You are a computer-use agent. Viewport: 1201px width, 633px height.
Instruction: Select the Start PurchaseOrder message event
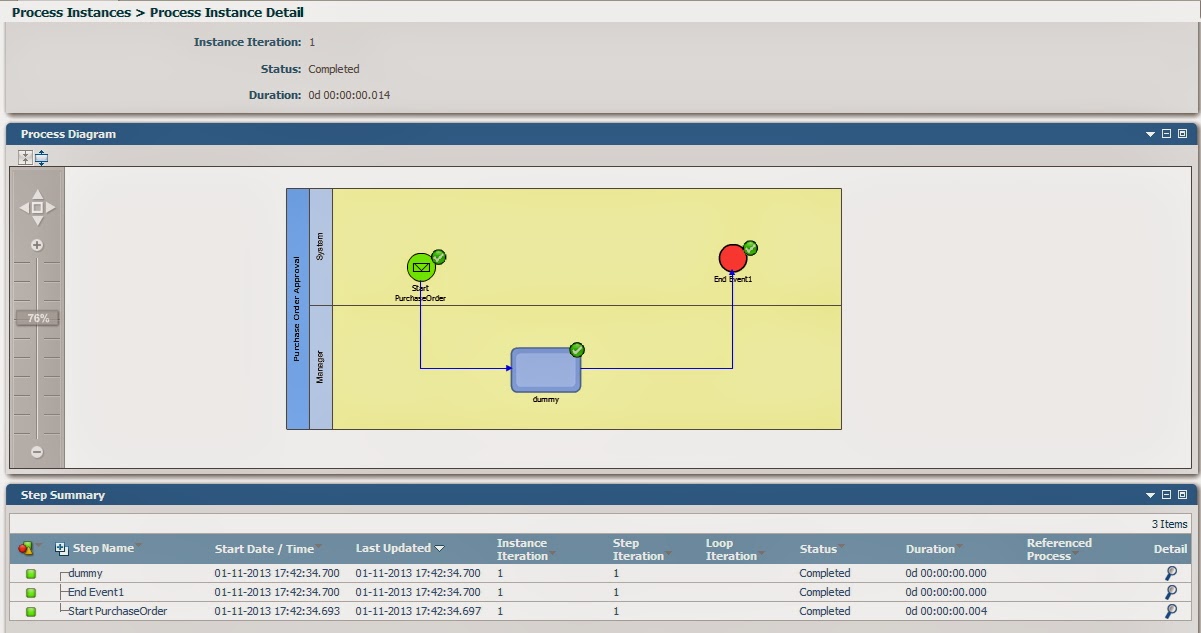[x=421, y=267]
